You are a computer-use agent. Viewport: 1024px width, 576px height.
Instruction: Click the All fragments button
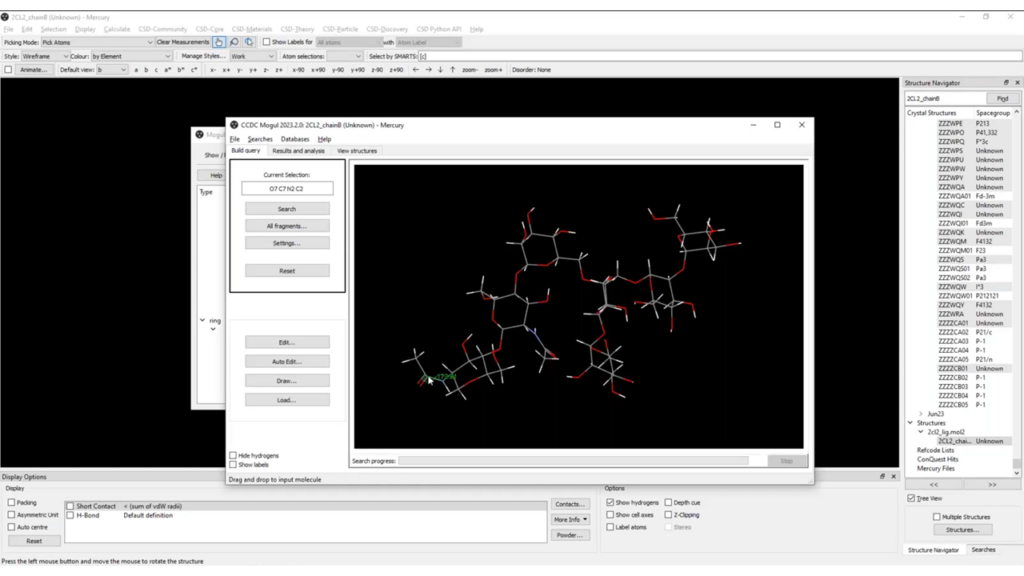coord(287,226)
